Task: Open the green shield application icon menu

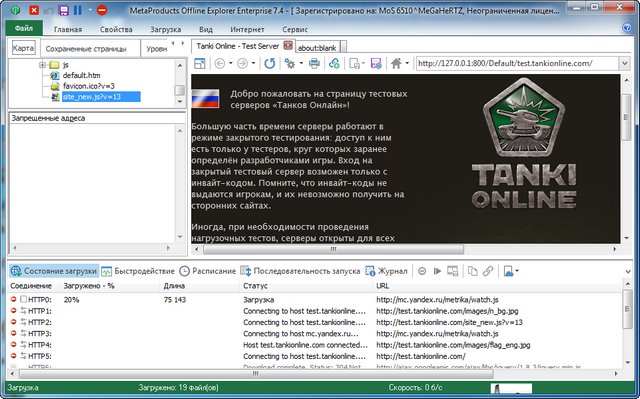Action: point(16,10)
